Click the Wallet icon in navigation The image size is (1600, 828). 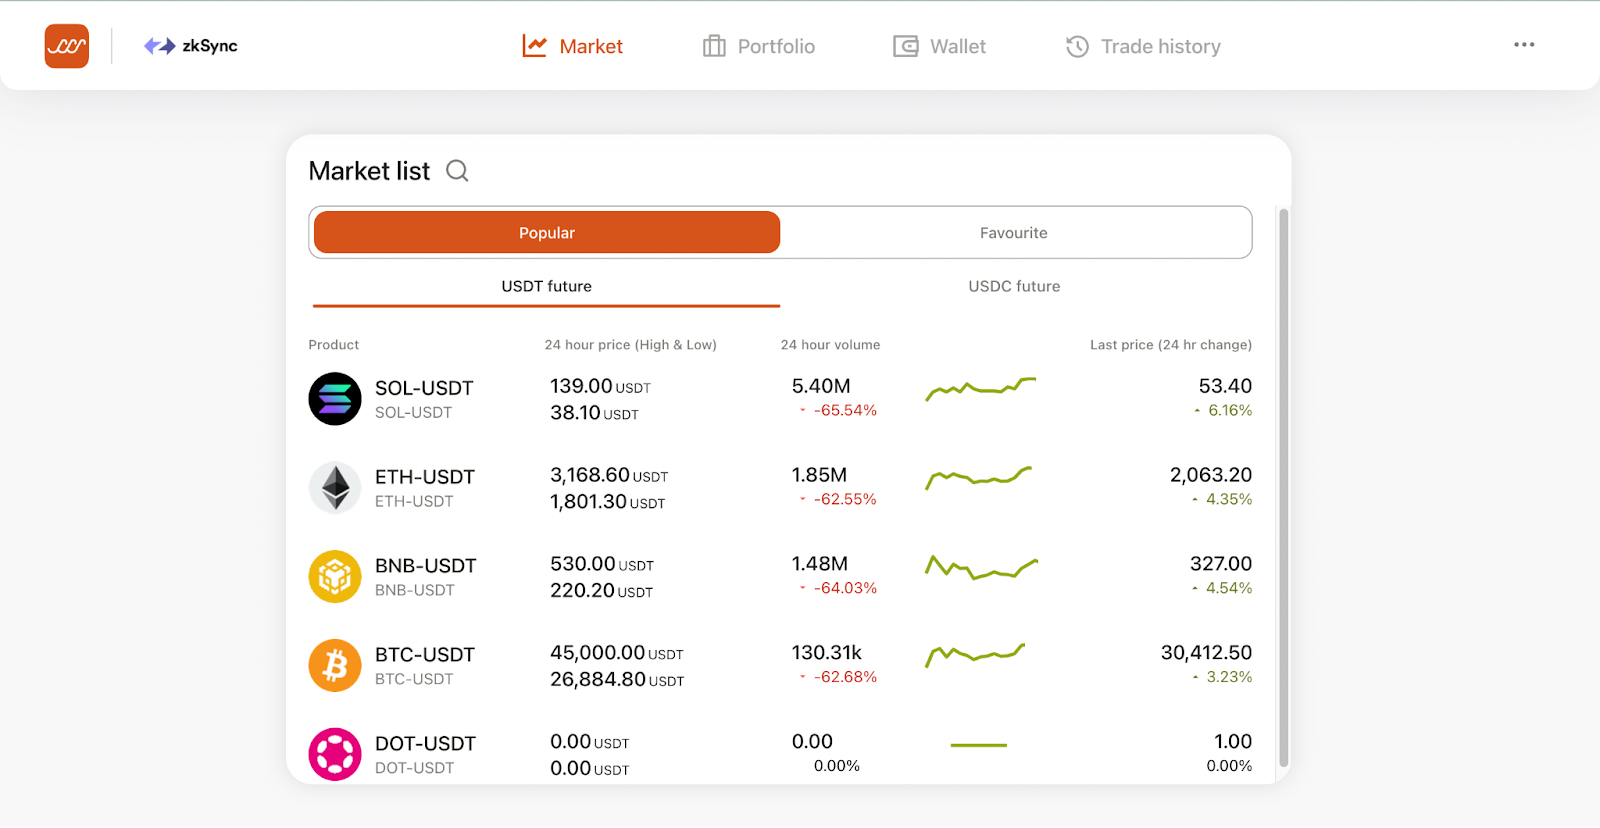click(906, 46)
